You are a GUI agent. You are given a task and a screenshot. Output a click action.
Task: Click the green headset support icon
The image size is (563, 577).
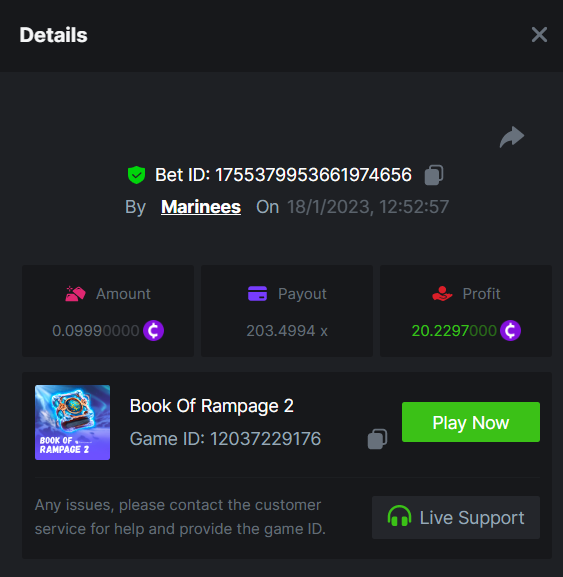399,516
